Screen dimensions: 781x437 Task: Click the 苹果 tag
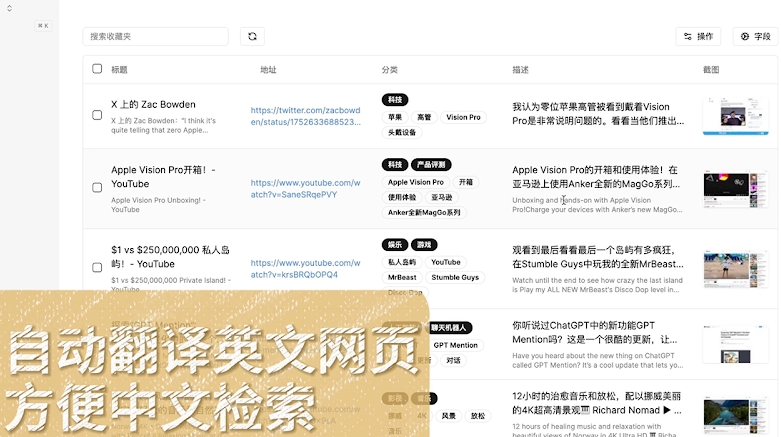click(x=395, y=117)
